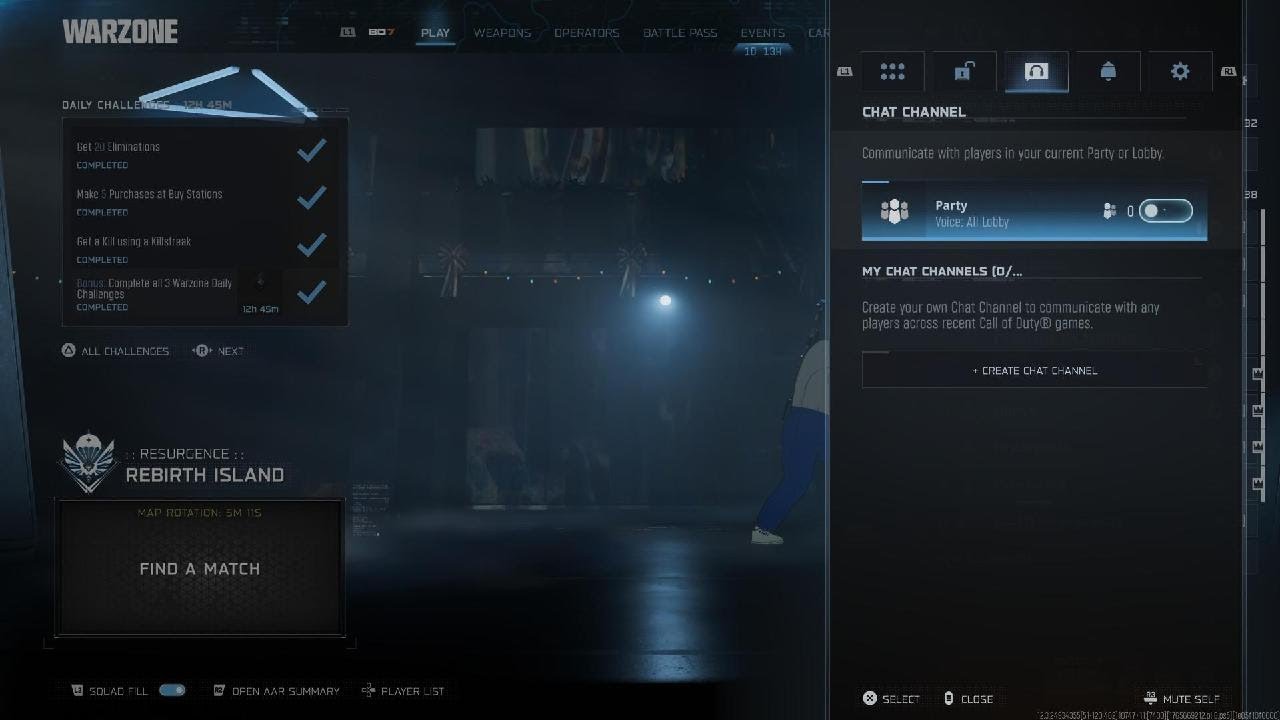
Task: Click the BO7 game switch icon
Action: tap(381, 32)
